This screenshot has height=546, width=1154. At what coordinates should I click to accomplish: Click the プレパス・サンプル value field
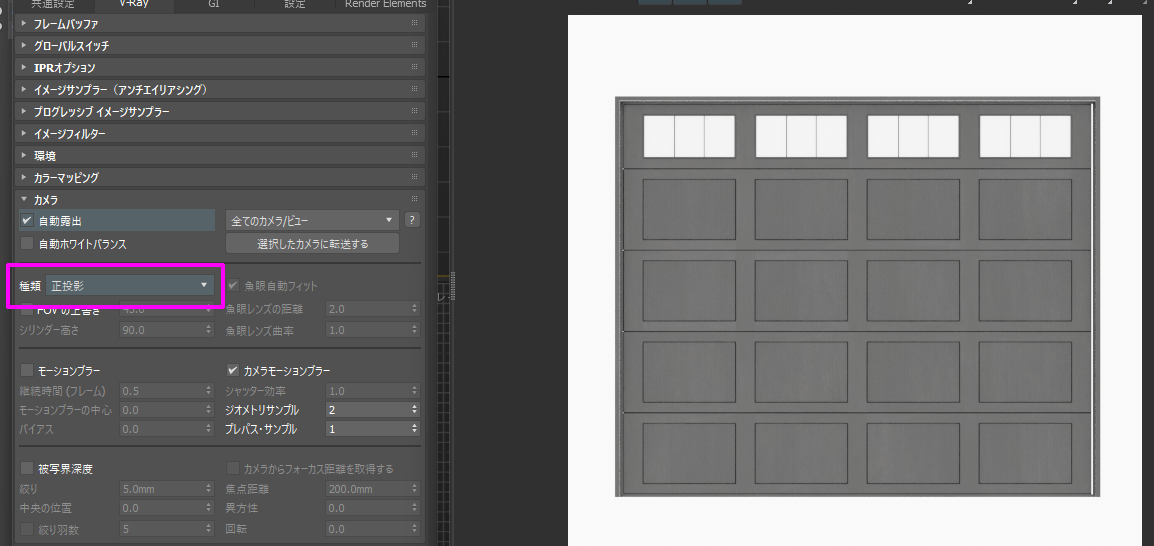tap(365, 429)
